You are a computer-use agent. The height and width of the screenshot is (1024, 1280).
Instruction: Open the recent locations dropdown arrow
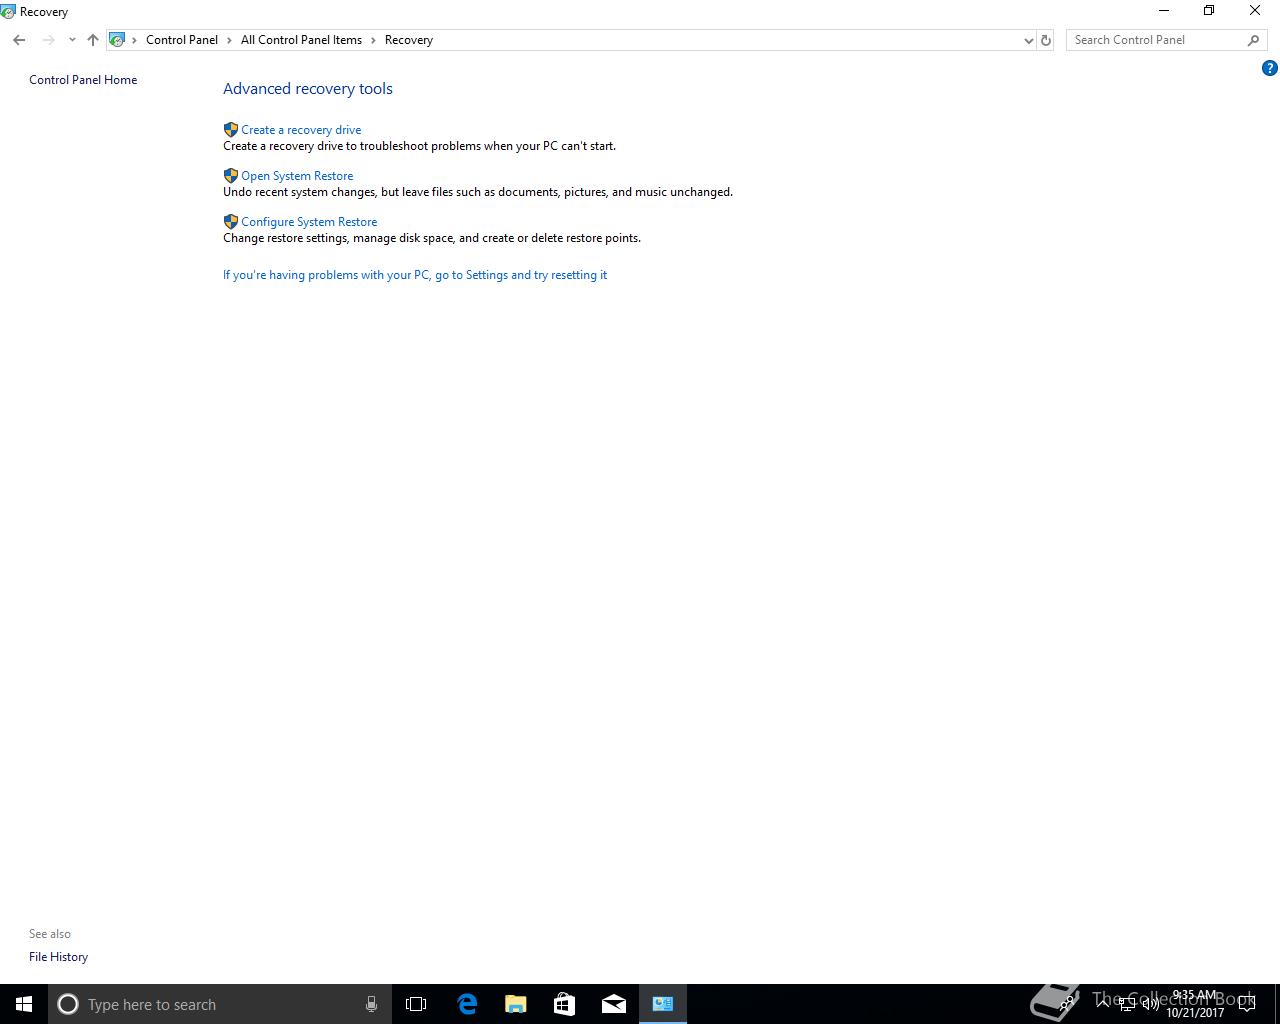(72, 40)
